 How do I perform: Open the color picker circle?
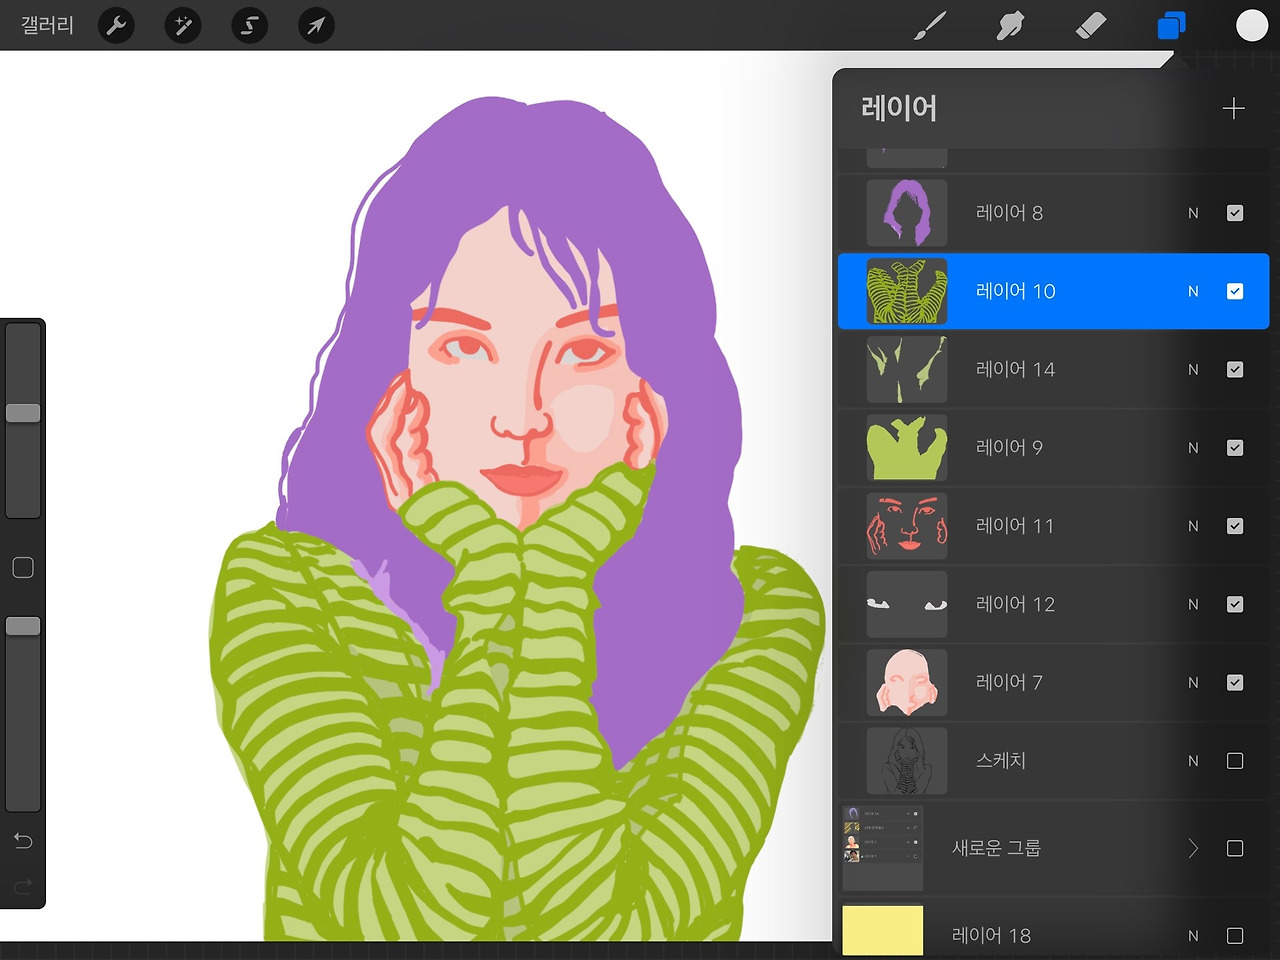1251,24
